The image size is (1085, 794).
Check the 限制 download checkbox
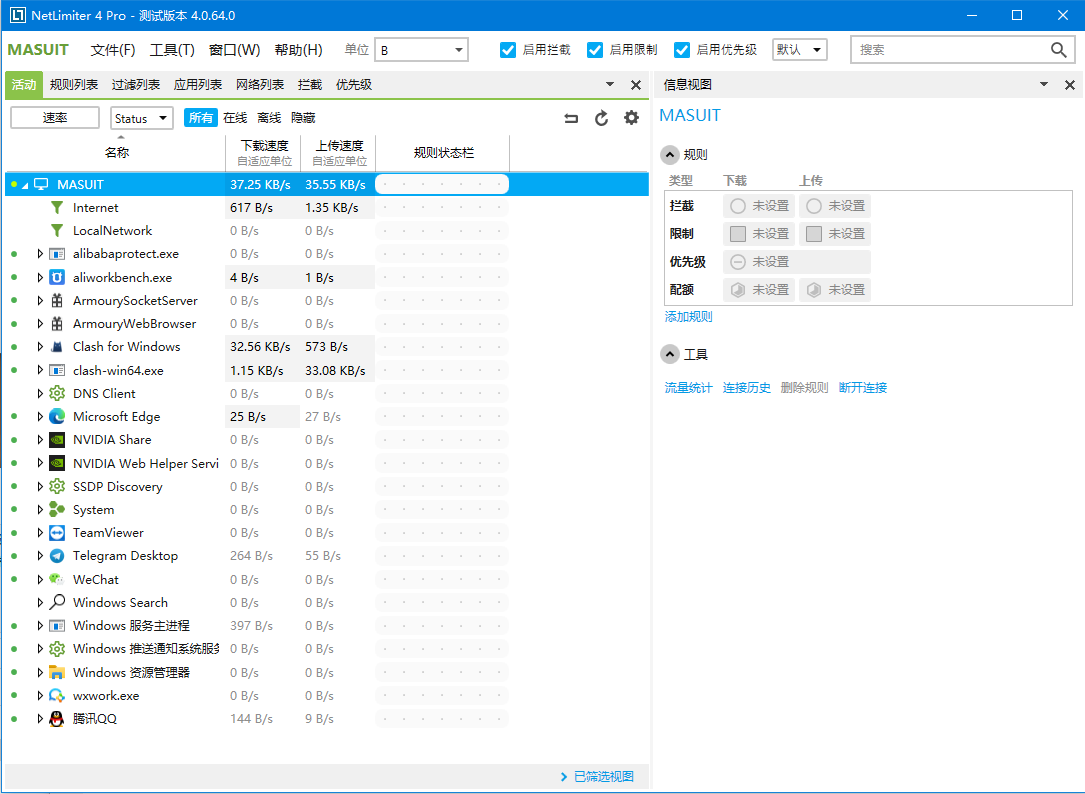click(738, 234)
